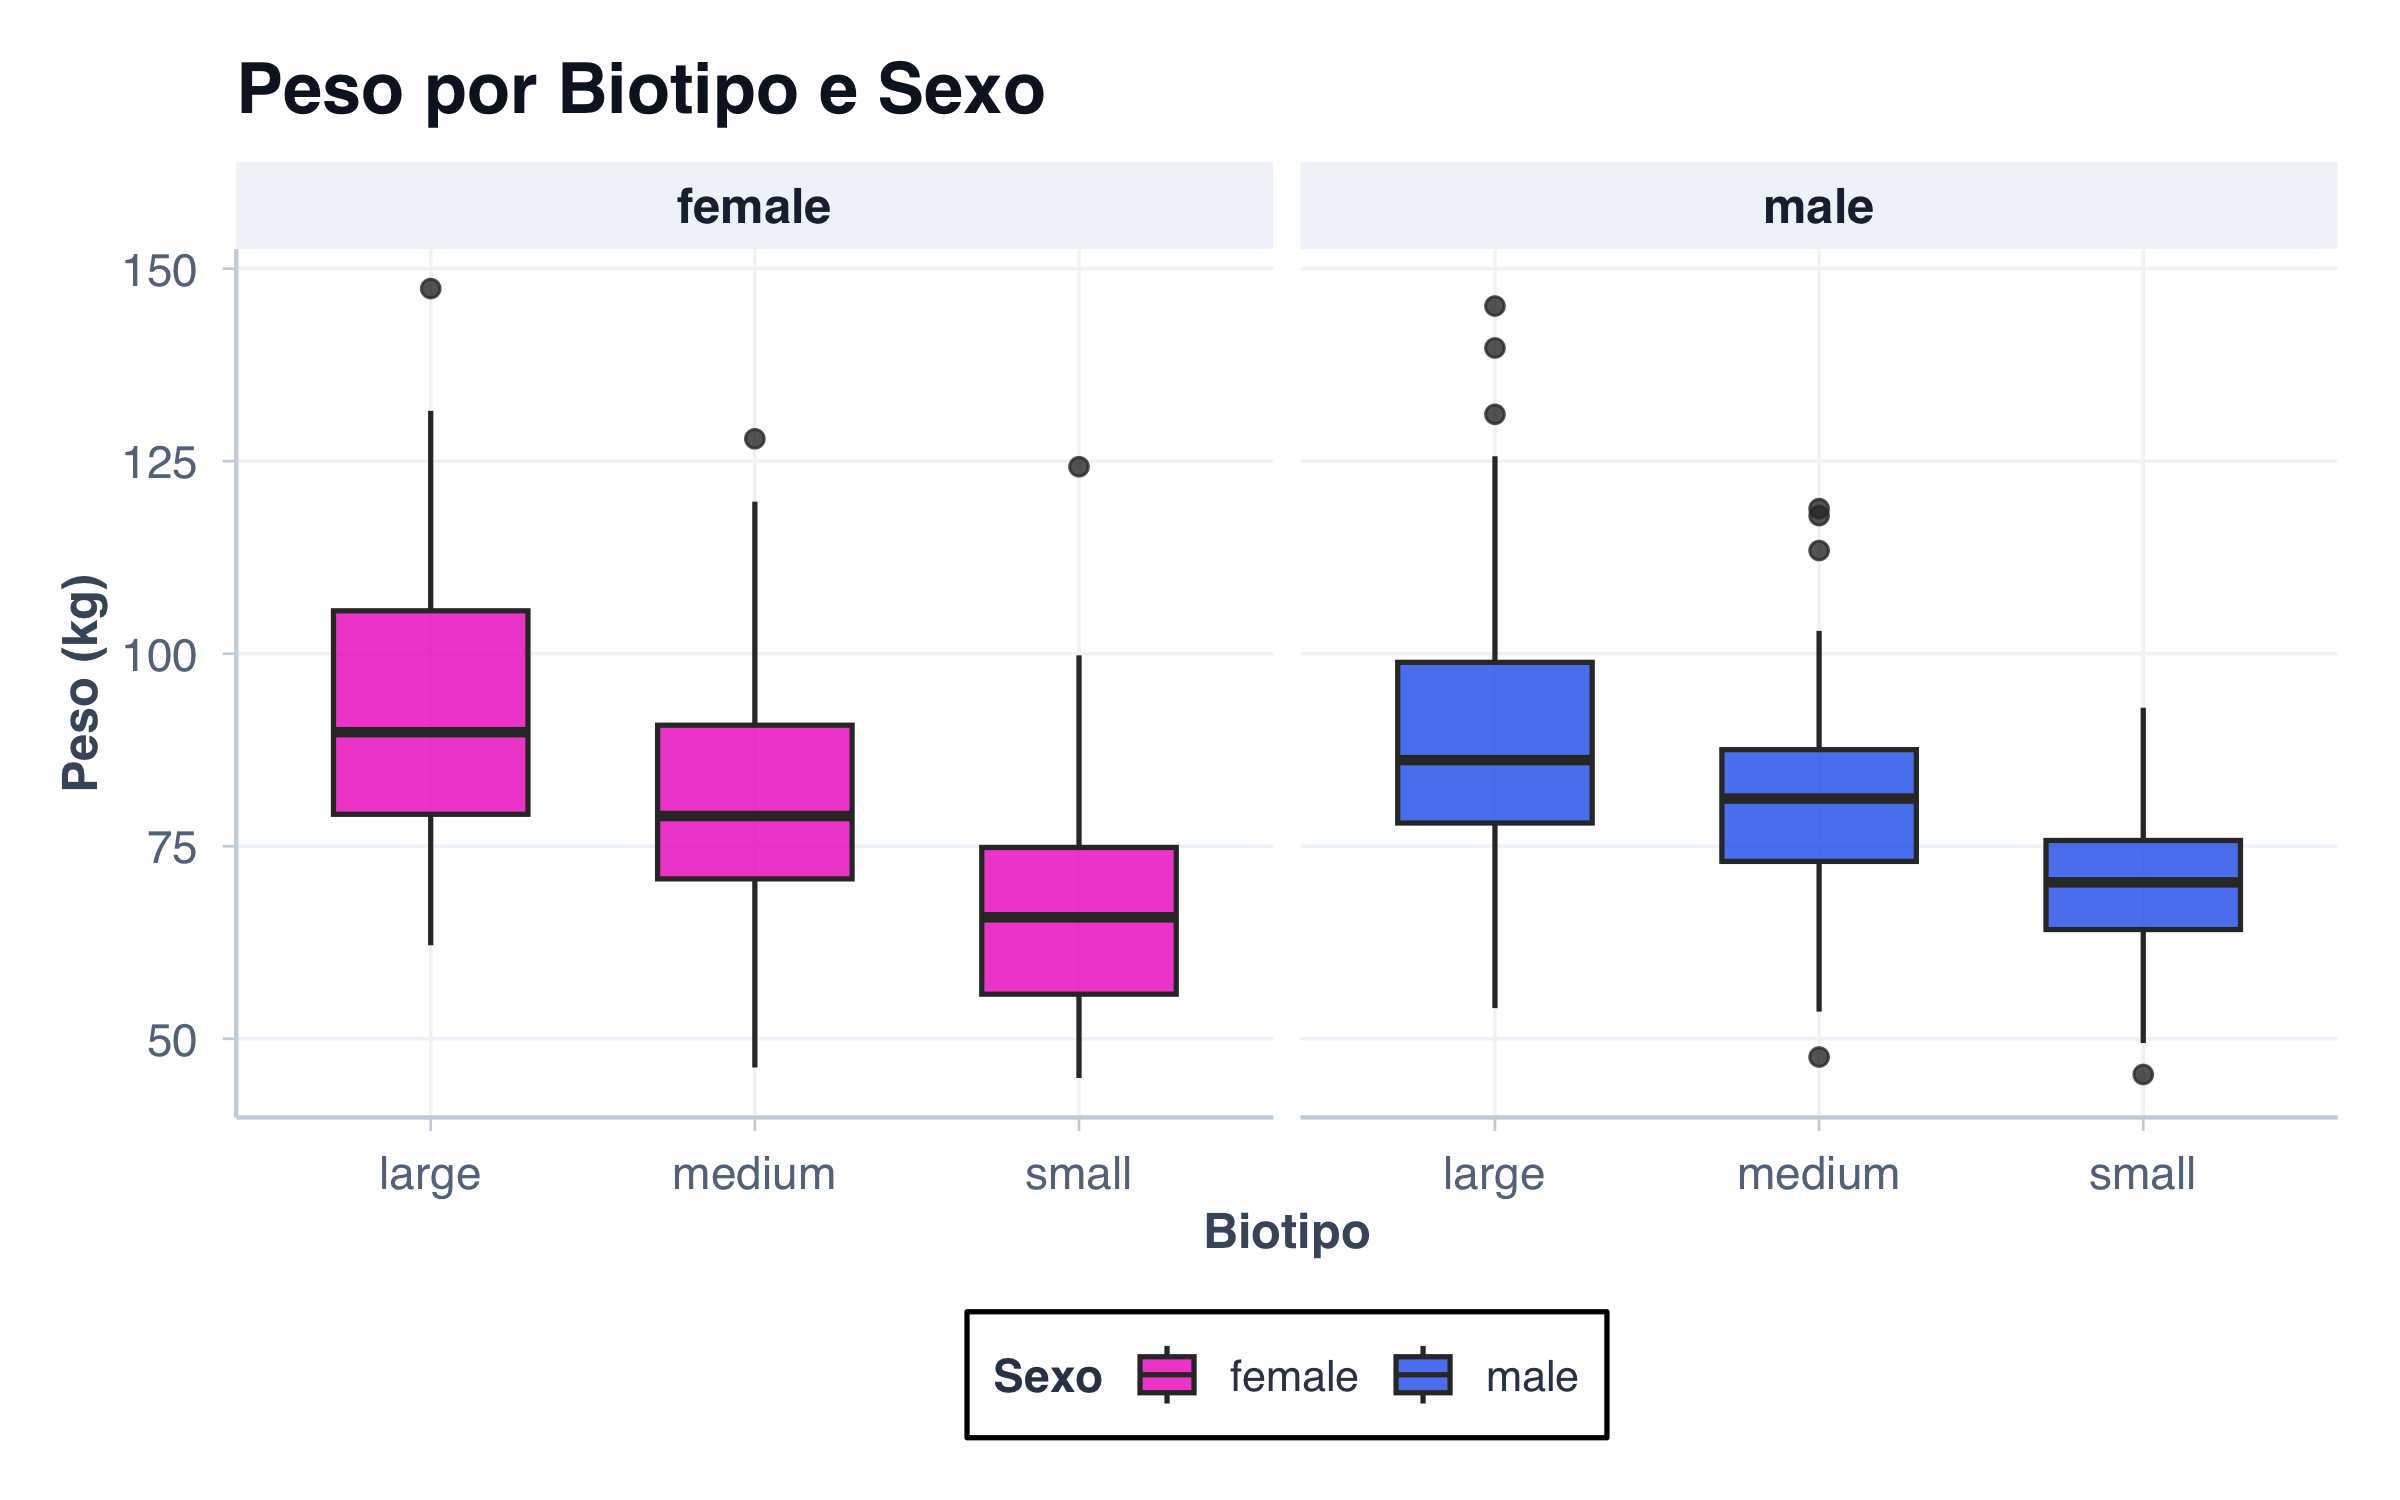Screen dimensions: 2400x1500
Task: Select the outlier dot above female small box
Action: point(1079,467)
